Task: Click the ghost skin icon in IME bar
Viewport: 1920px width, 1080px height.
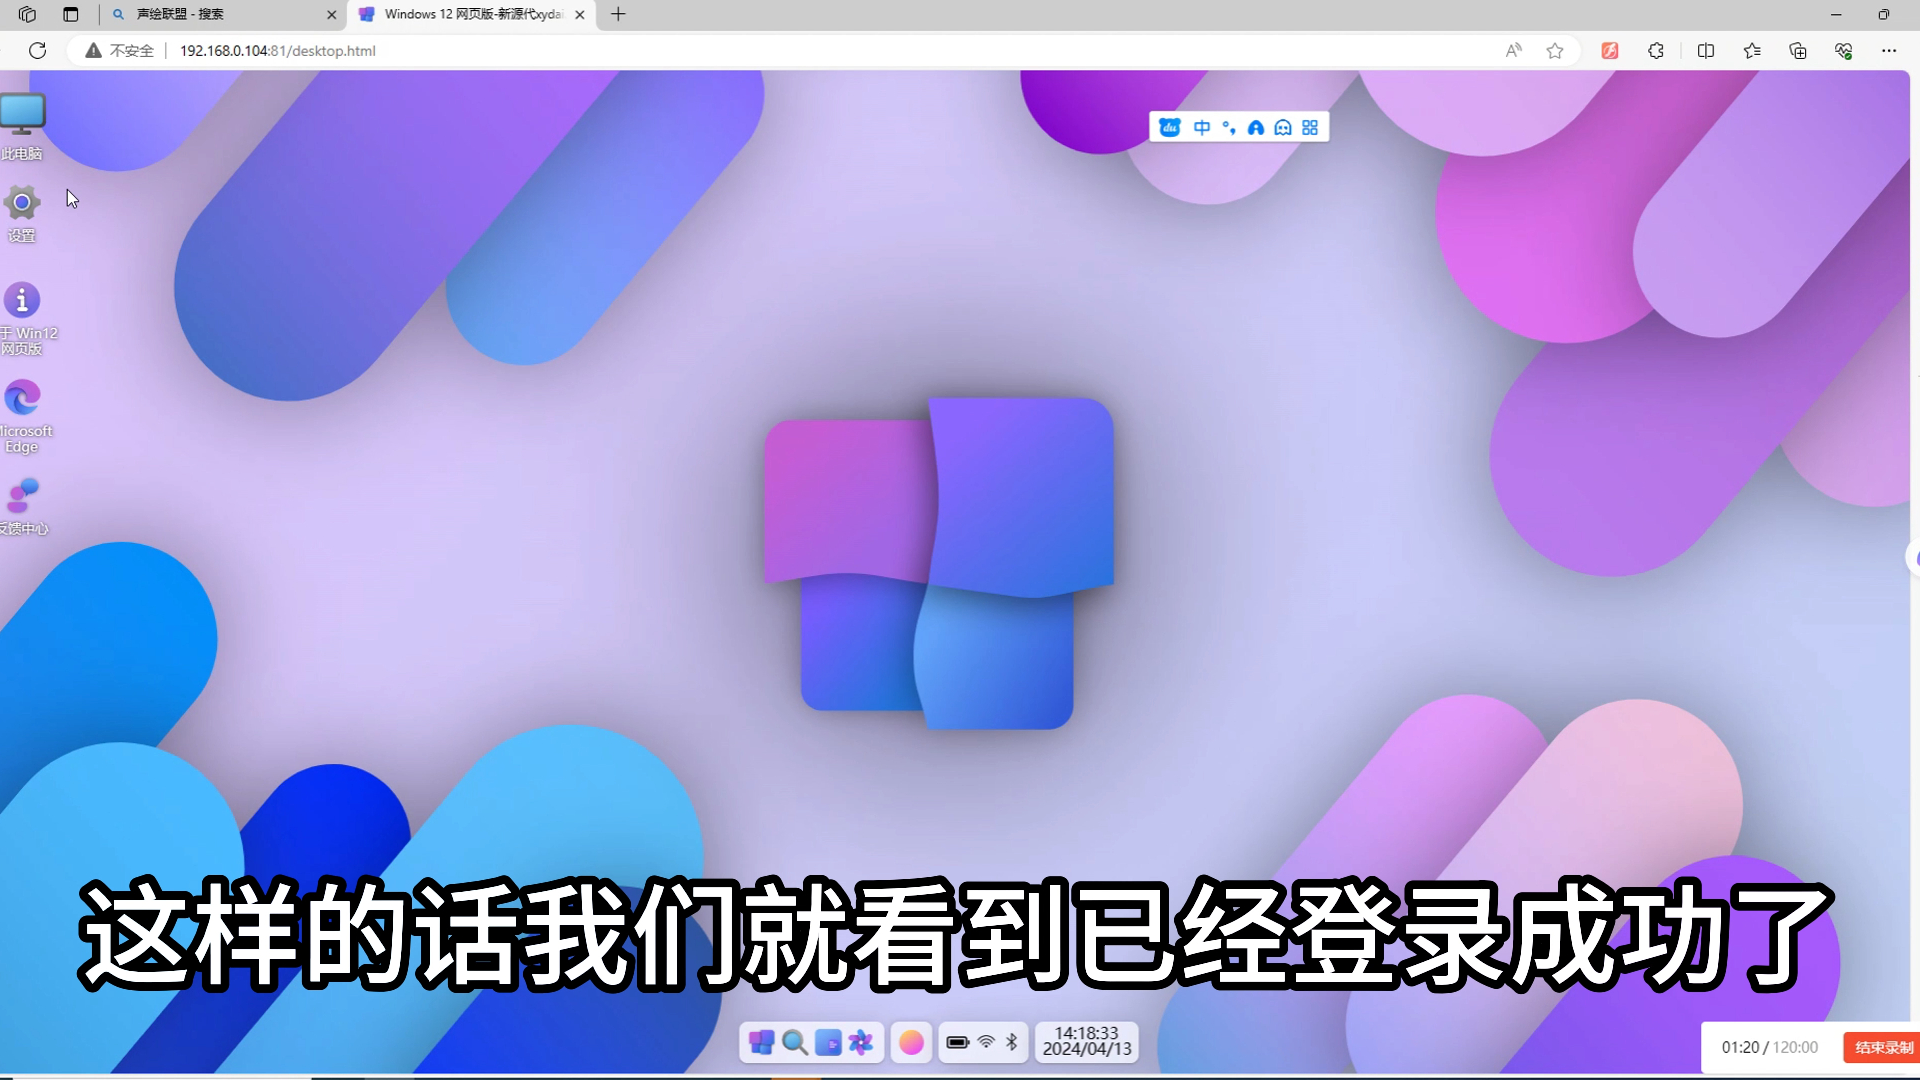Action: (x=1283, y=127)
